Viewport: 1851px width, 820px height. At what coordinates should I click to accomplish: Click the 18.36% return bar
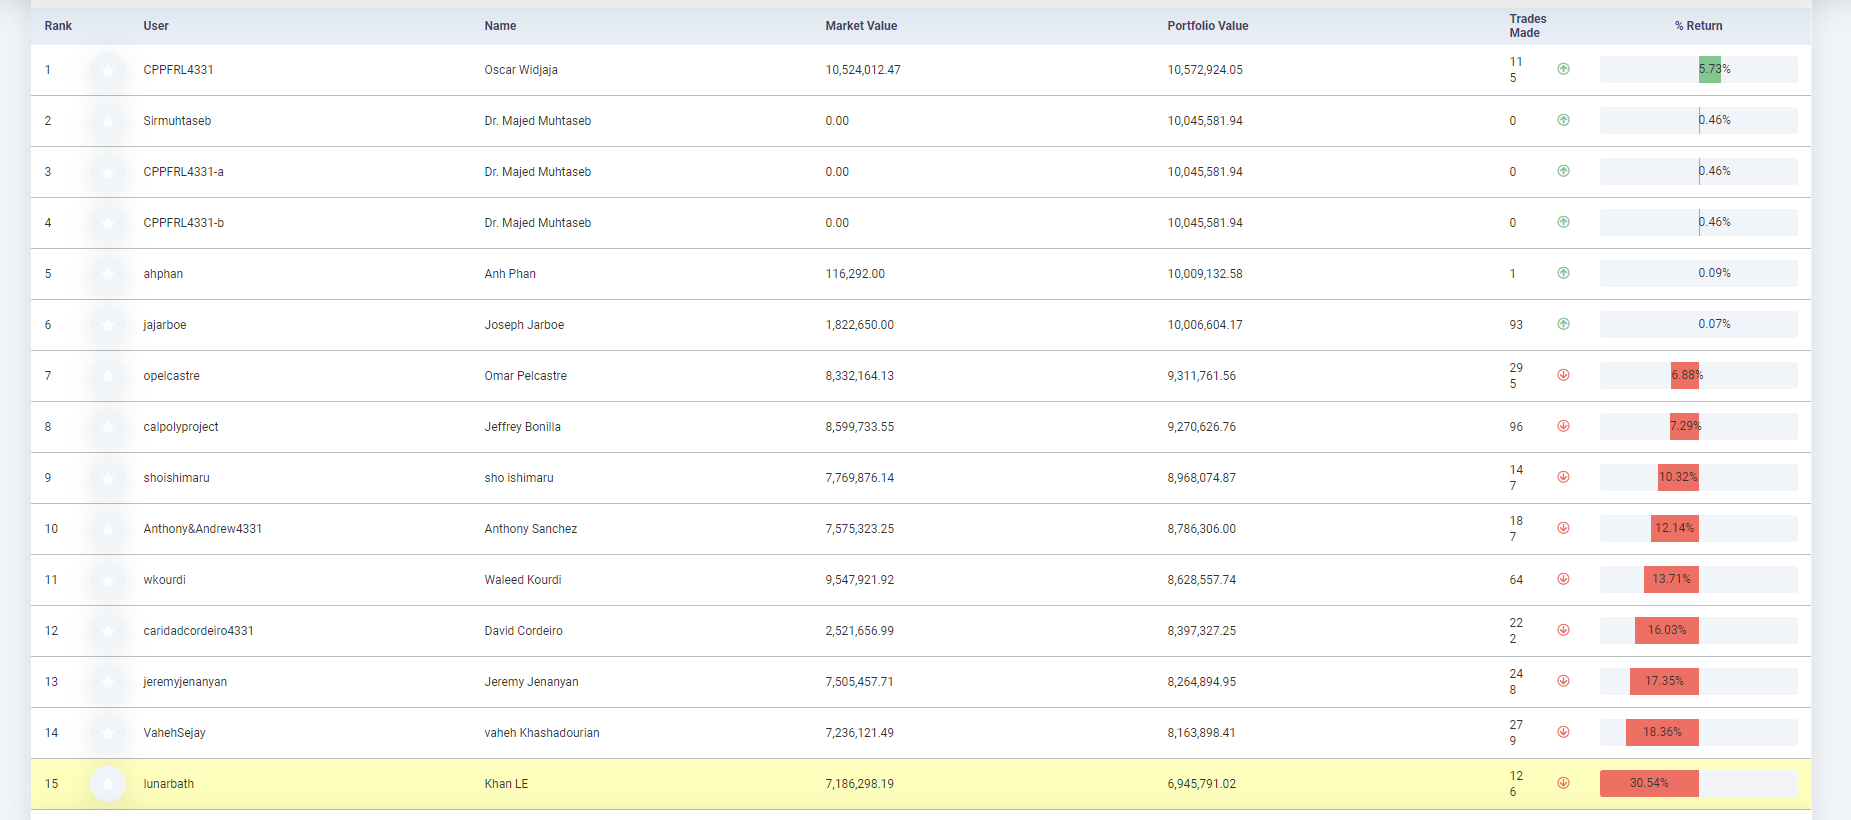1662,732
